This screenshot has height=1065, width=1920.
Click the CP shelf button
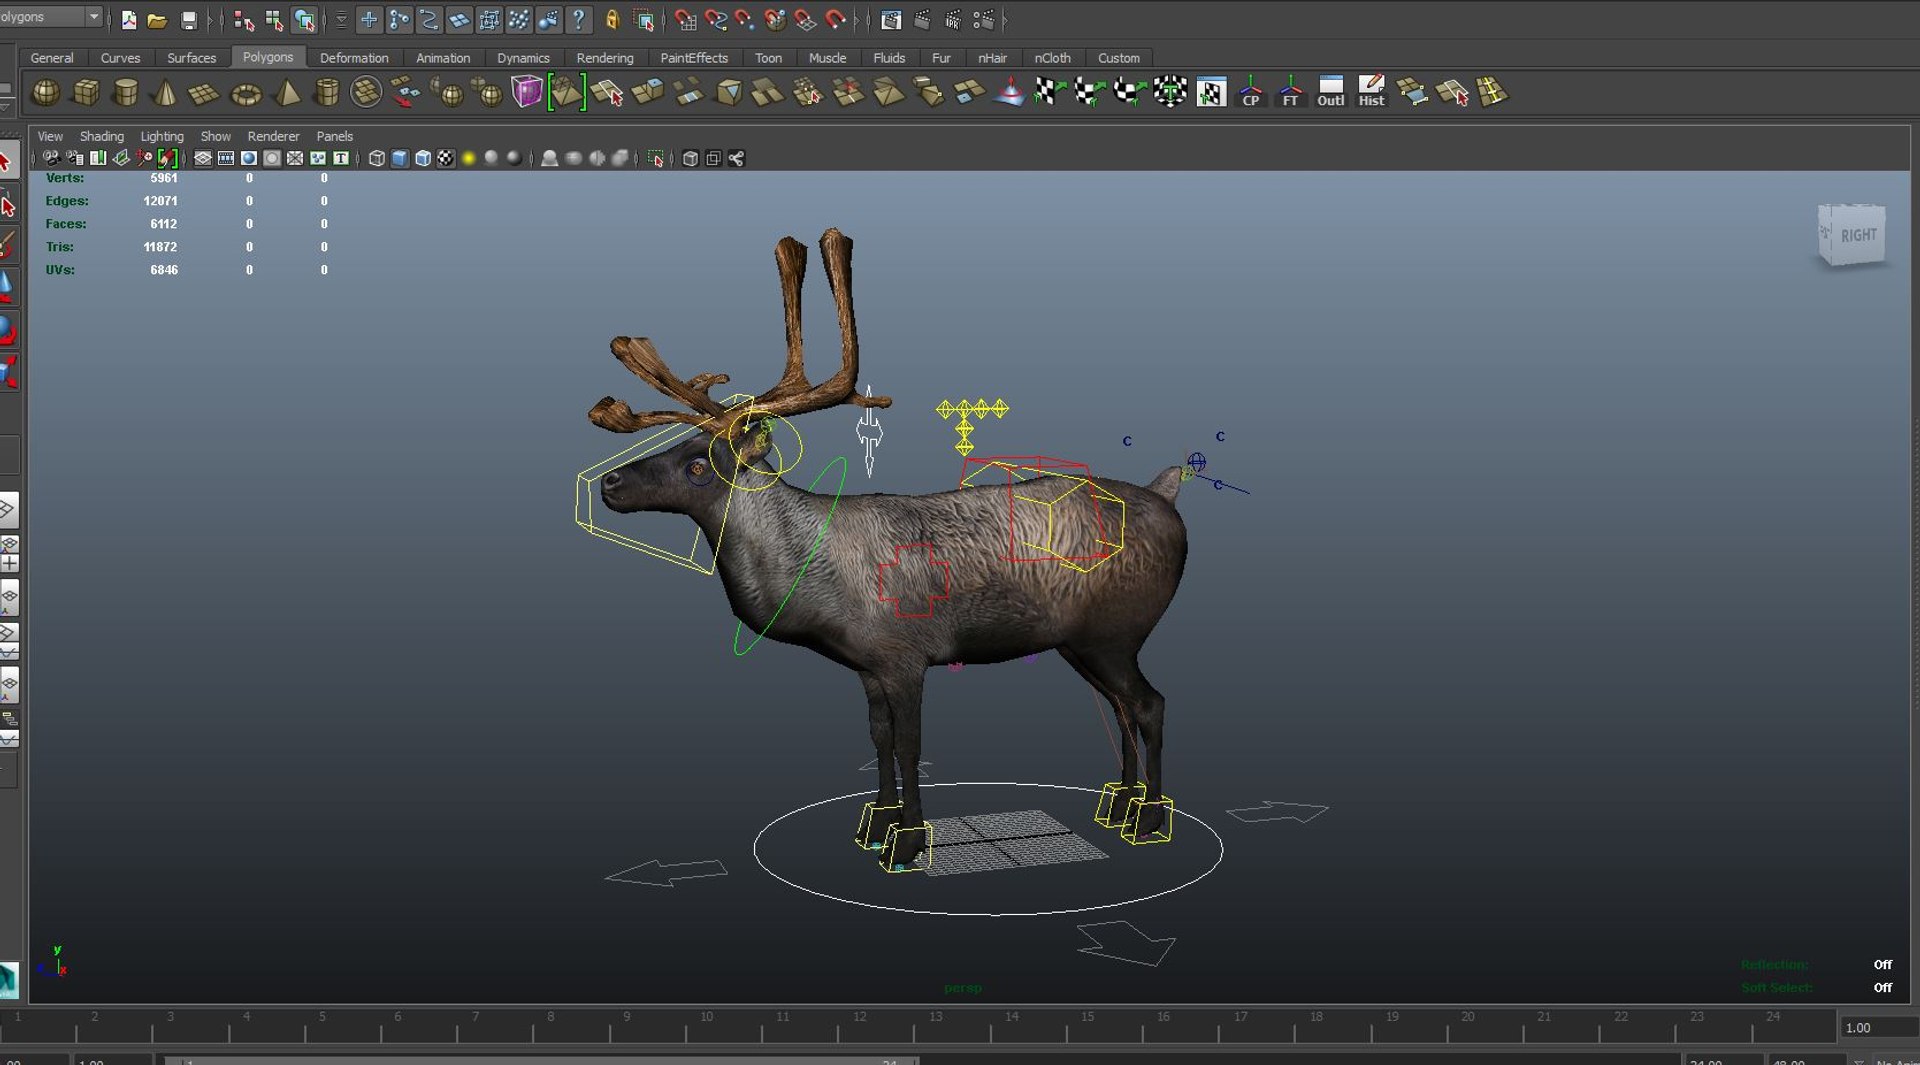coord(1250,92)
